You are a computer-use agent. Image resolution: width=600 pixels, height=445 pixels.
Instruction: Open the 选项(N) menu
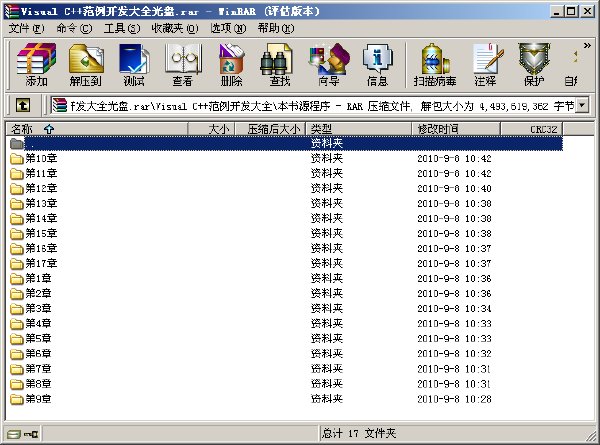tap(228, 28)
